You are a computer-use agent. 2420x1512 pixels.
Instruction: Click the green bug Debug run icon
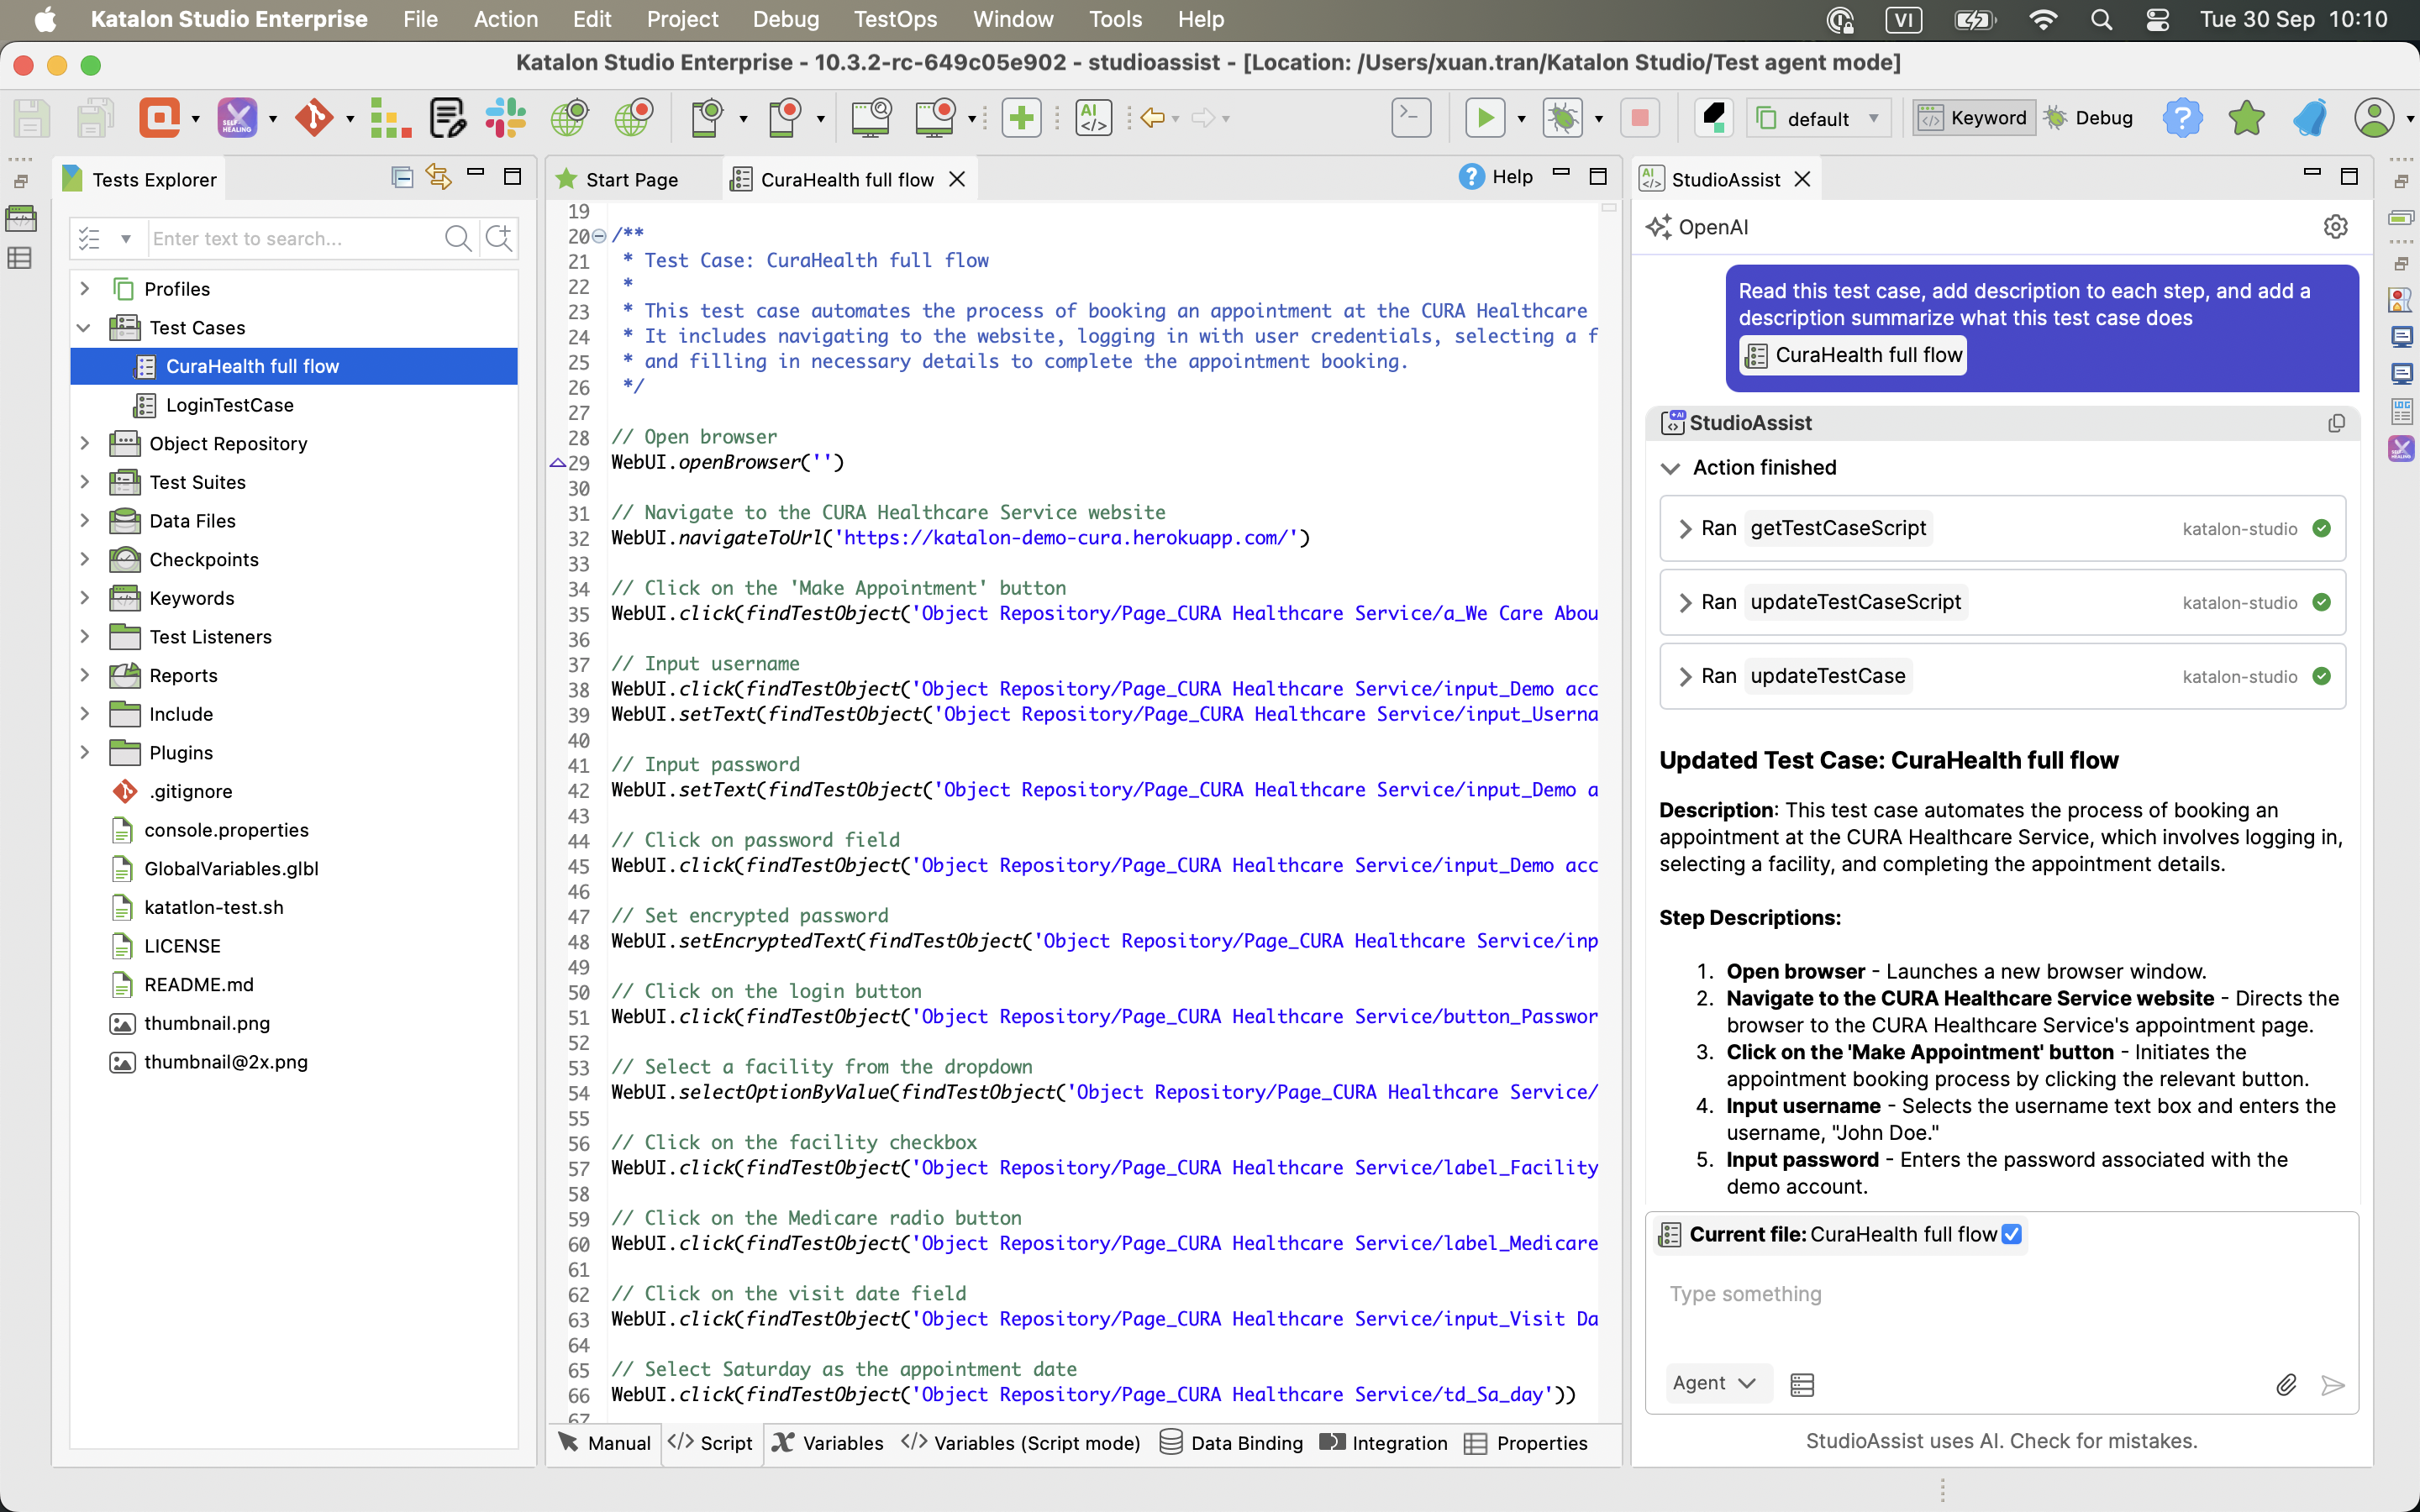(1563, 118)
